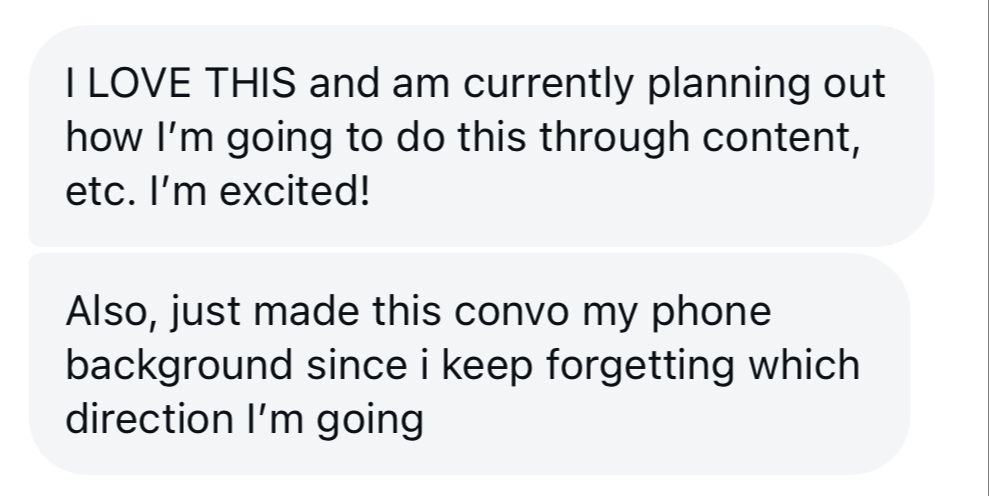Select the "Also, just made this convo" message bubble
The image size is (989, 496).
pyautogui.click(x=469, y=363)
